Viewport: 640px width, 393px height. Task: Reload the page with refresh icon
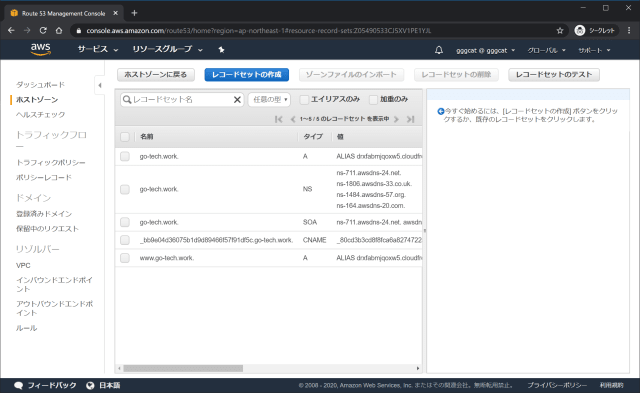tap(43, 31)
